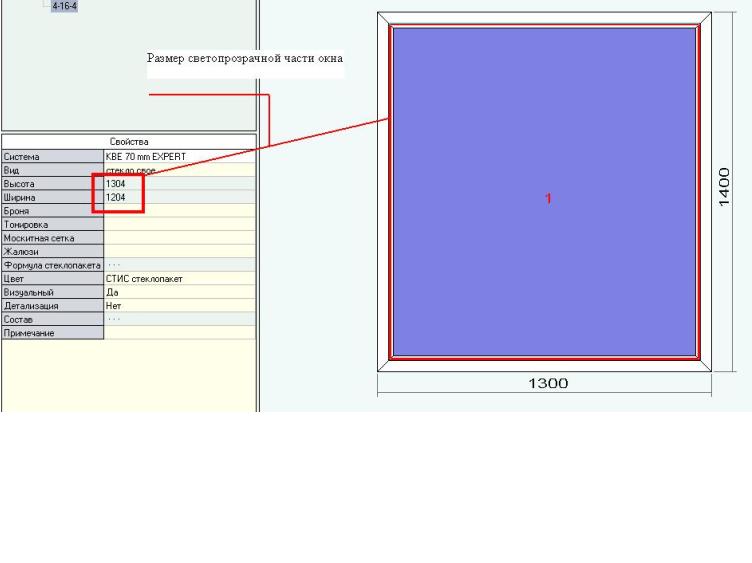Click the Свойства panel header
The width and height of the screenshot is (752, 563).
click(130, 142)
